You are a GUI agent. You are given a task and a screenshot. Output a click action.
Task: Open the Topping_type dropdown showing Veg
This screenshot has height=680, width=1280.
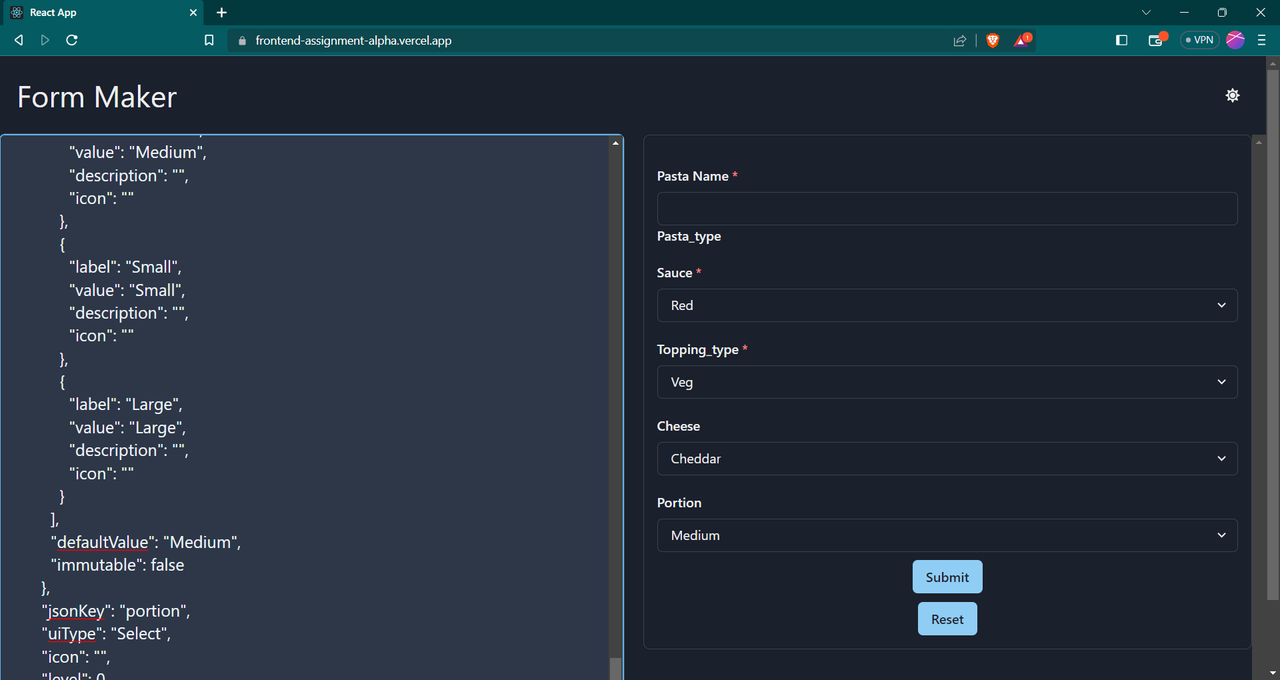pyautogui.click(x=947, y=382)
